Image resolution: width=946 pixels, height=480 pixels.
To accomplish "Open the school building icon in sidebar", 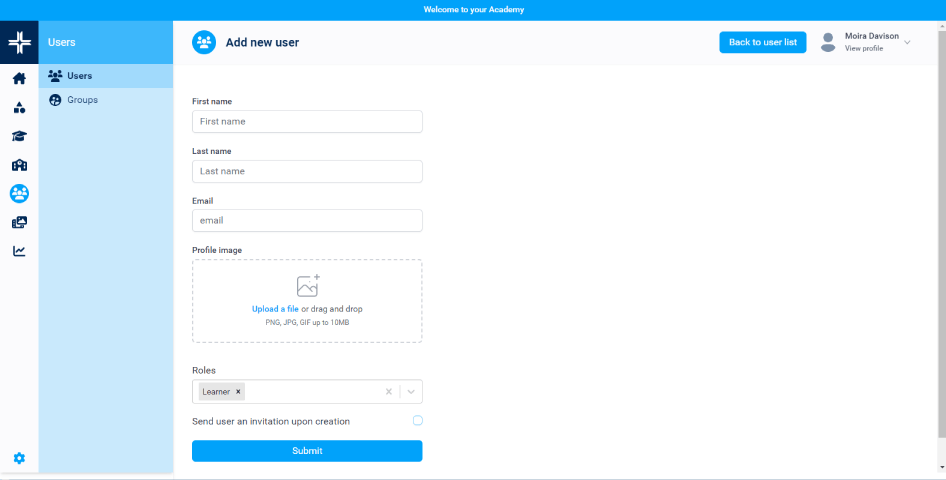I will [19, 165].
